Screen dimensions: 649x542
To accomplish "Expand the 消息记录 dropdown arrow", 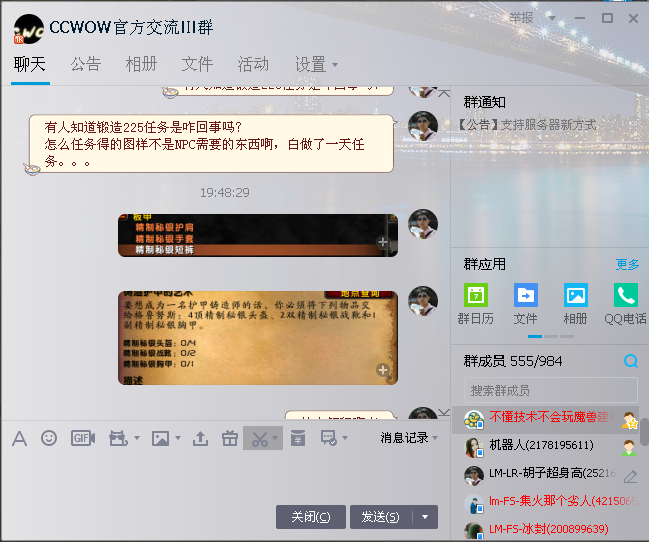I will 435,438.
